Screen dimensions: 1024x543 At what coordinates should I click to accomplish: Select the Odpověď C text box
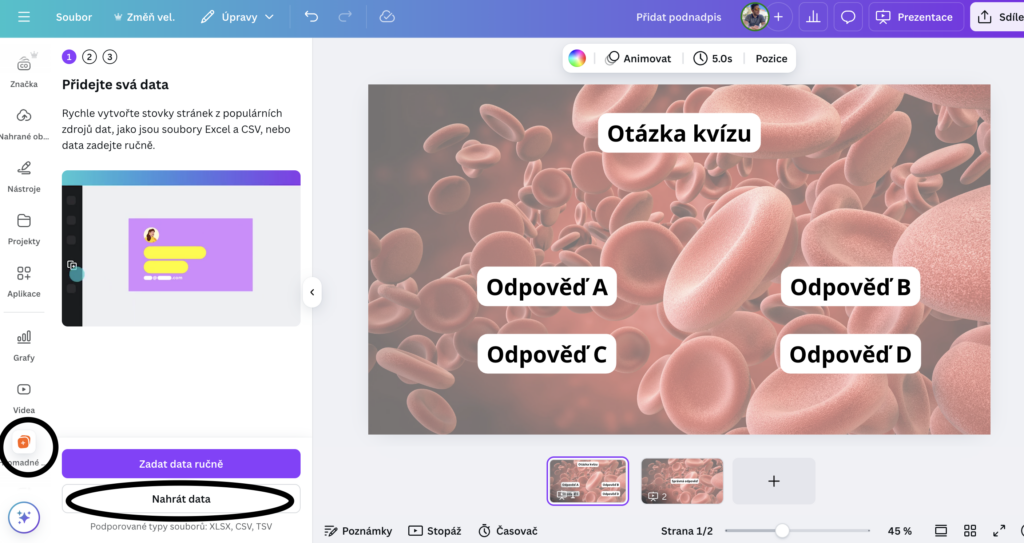pyautogui.click(x=547, y=354)
